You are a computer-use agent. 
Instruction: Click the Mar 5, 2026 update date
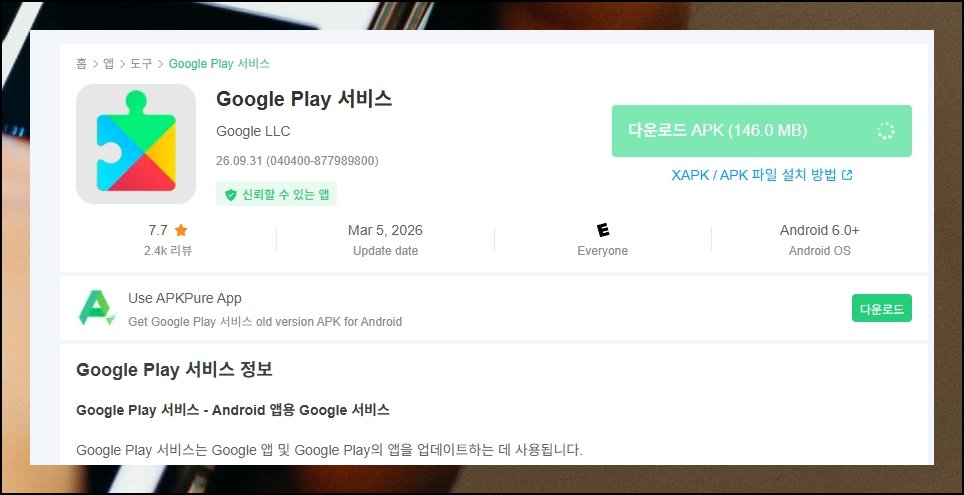pos(385,231)
